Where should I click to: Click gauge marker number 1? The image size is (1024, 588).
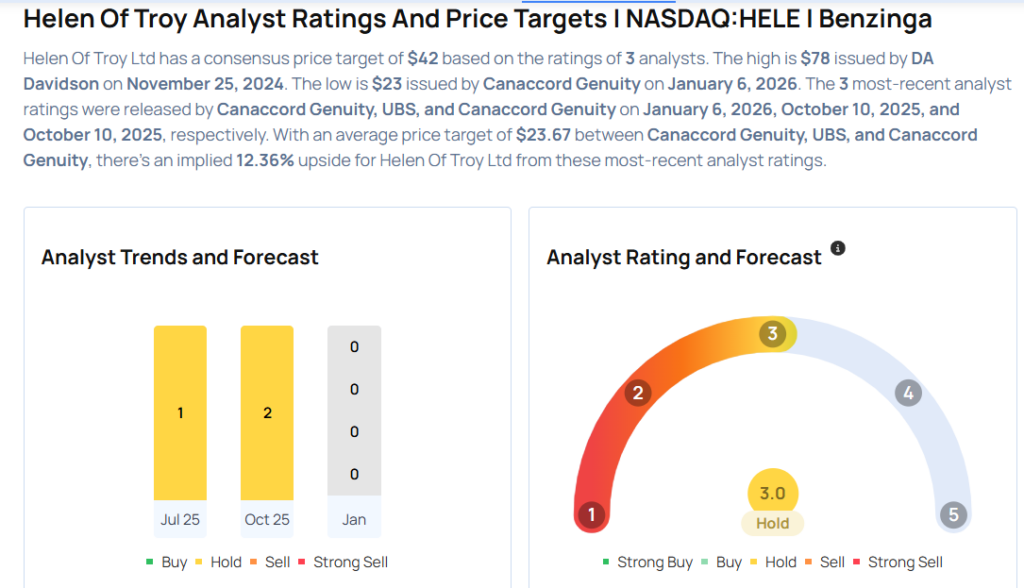(x=592, y=515)
